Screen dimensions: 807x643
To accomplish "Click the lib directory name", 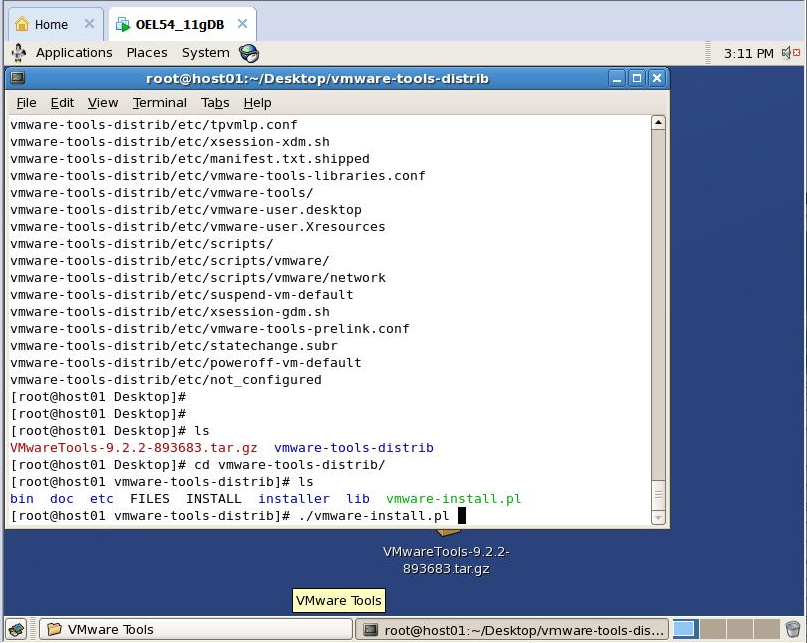I will (358, 499).
